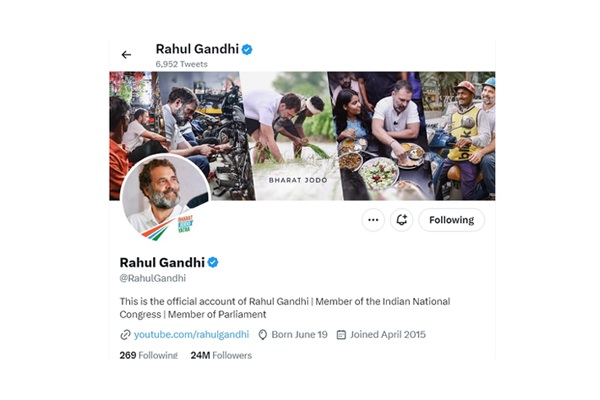View the 269 Following list

pyautogui.click(x=148, y=355)
